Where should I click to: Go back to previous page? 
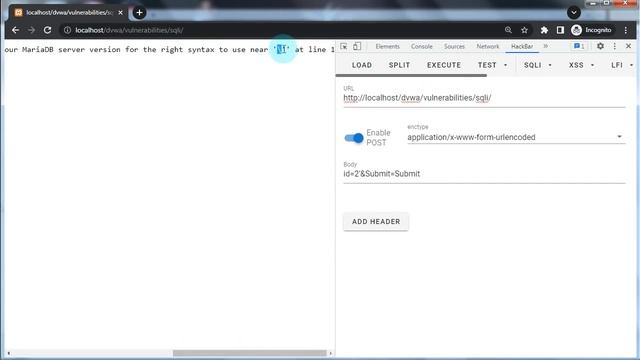pos(16,30)
